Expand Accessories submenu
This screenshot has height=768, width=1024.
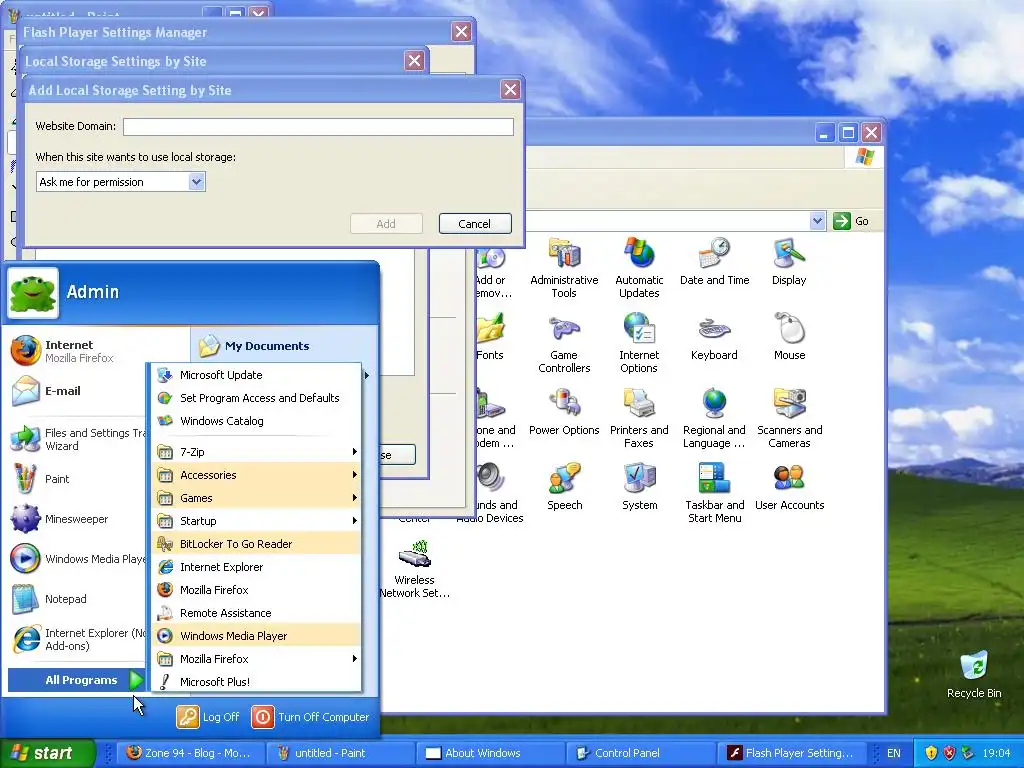click(x=257, y=475)
